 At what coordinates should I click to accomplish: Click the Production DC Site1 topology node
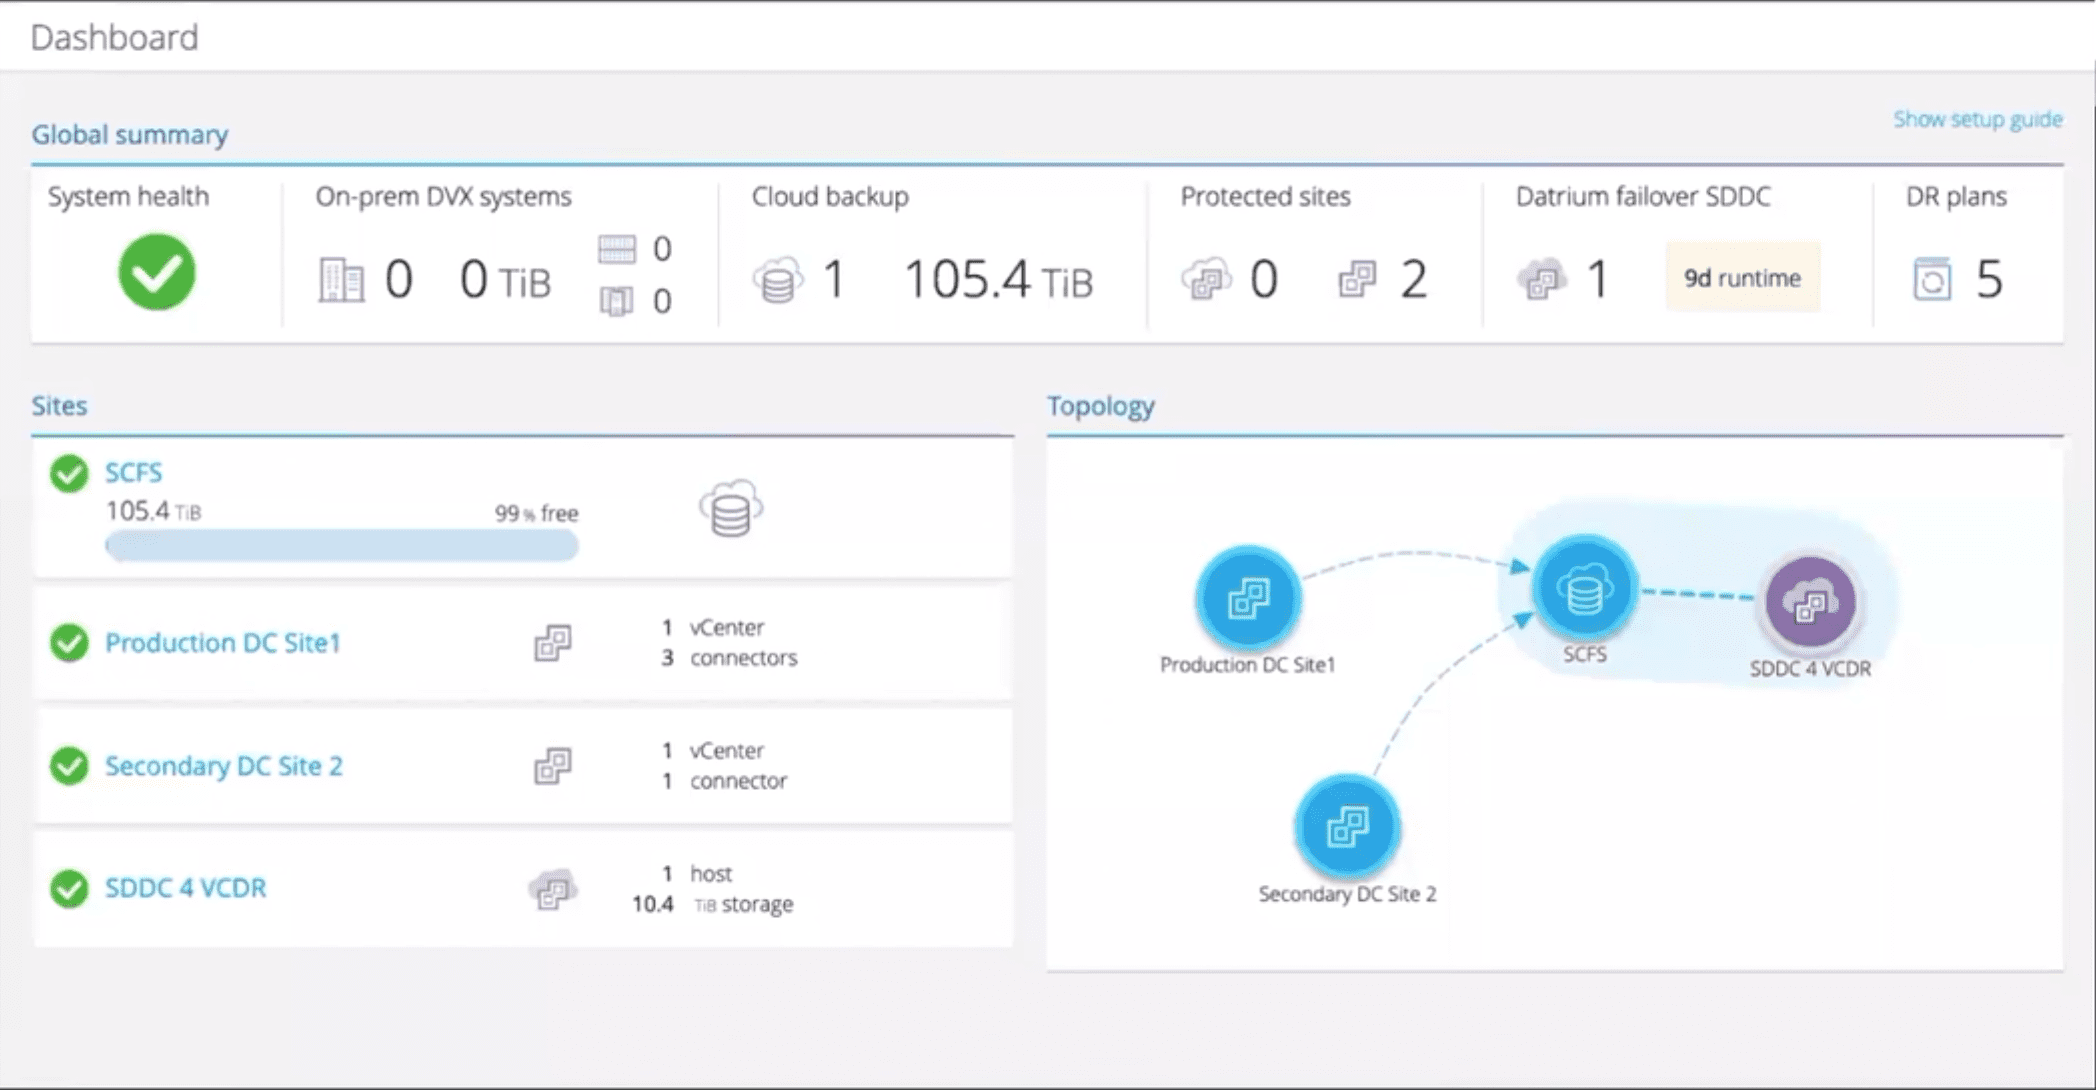pyautogui.click(x=1248, y=599)
